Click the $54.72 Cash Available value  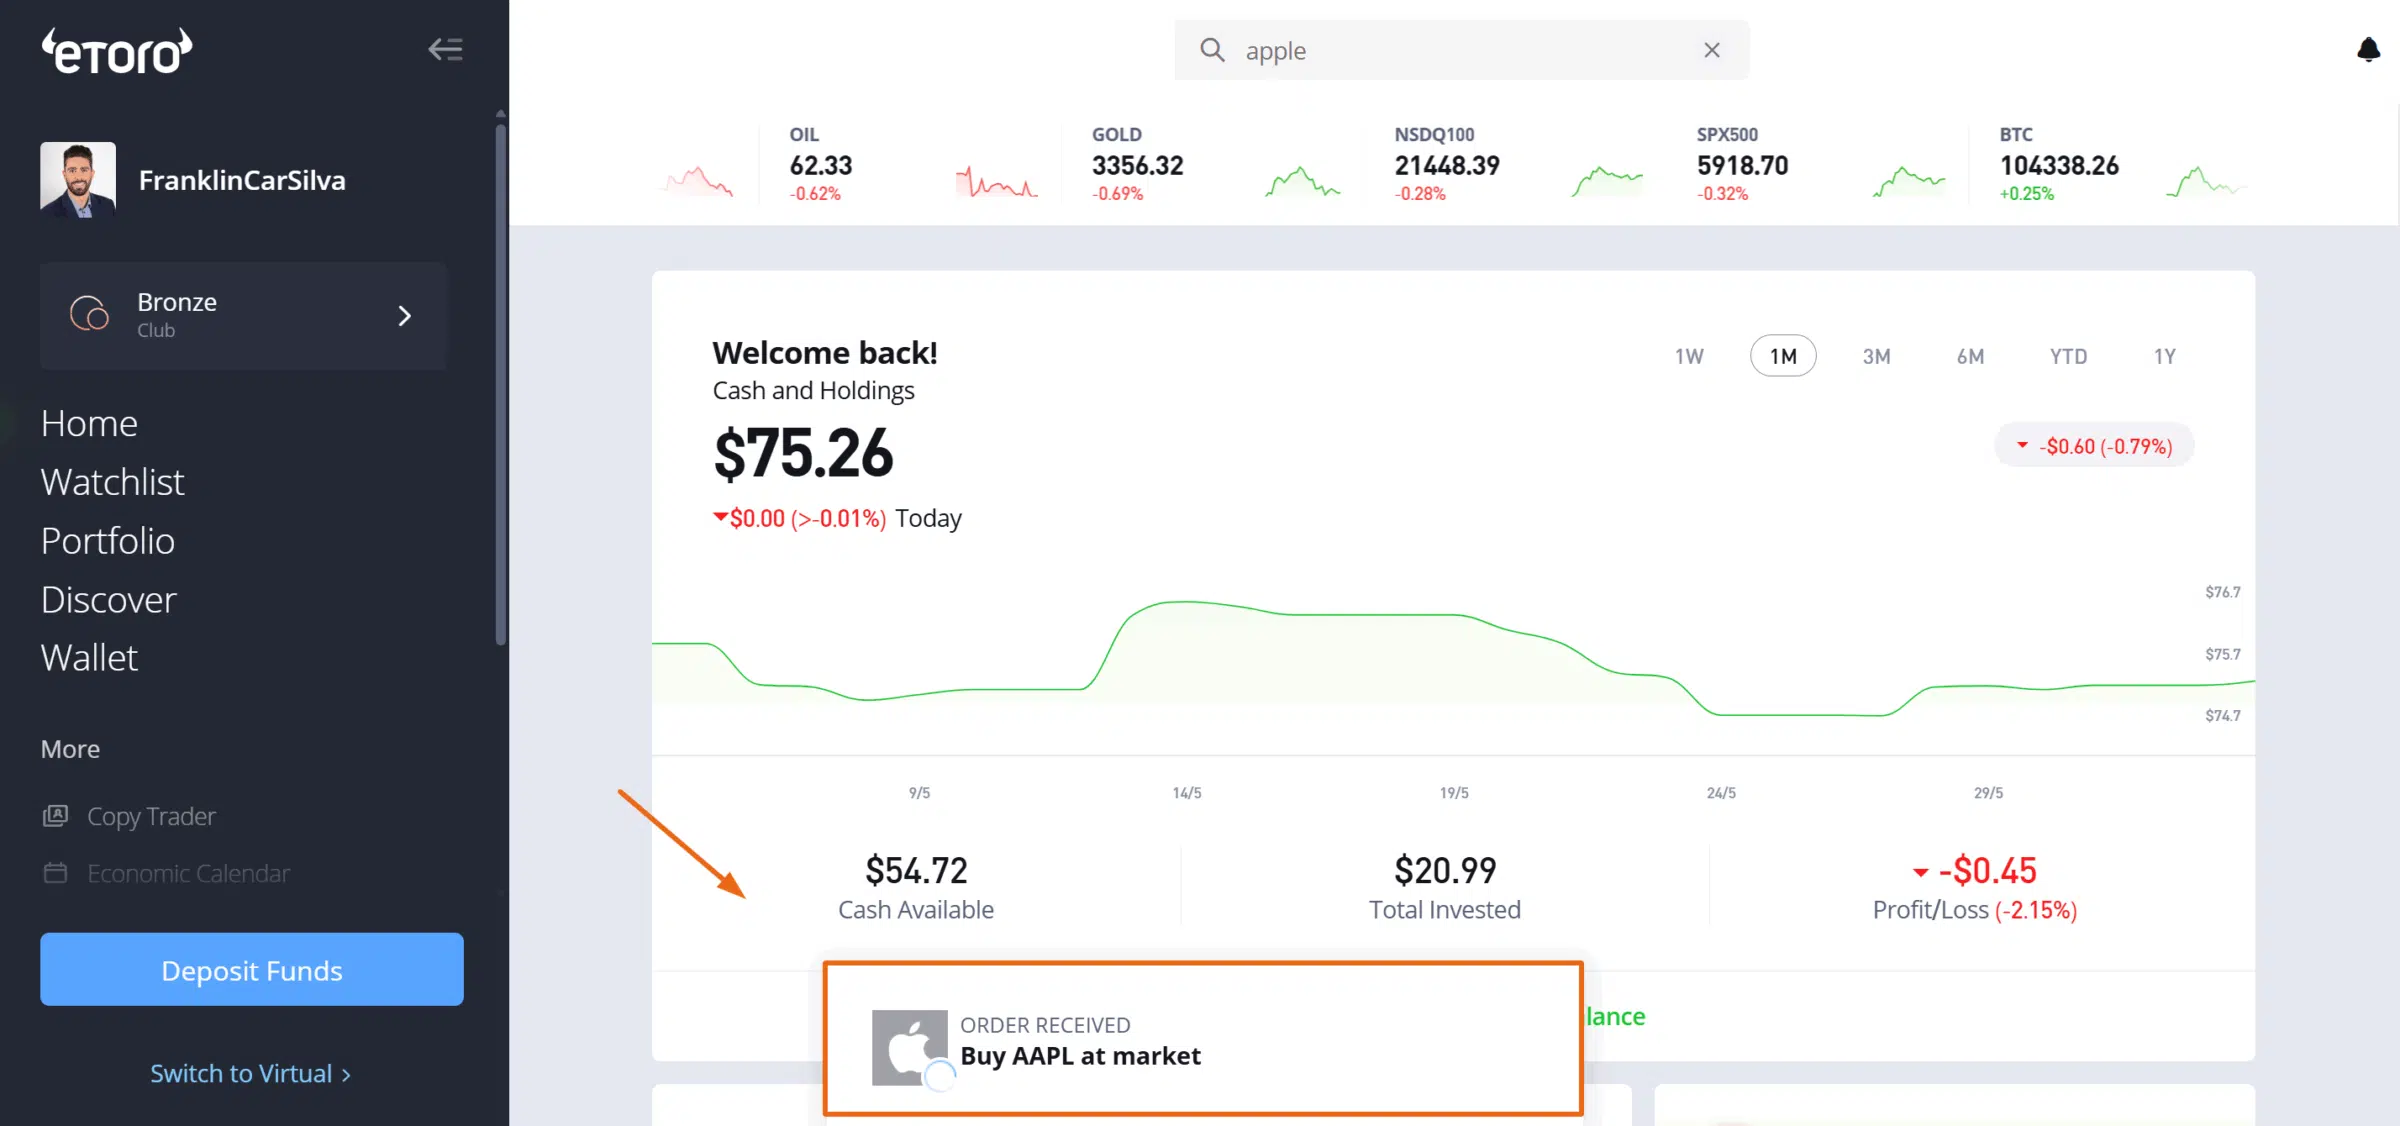tap(916, 871)
